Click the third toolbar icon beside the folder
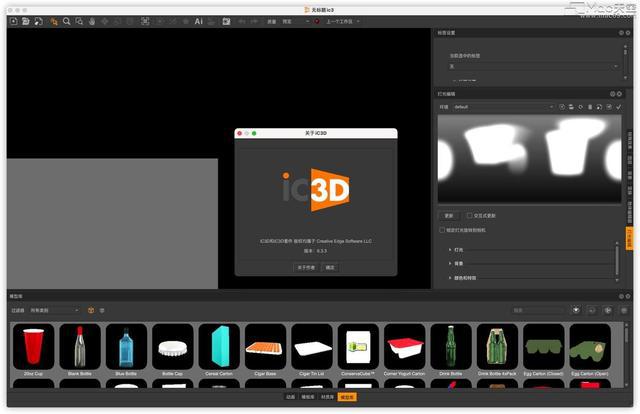The width and height of the screenshot is (640, 414). [38, 21]
